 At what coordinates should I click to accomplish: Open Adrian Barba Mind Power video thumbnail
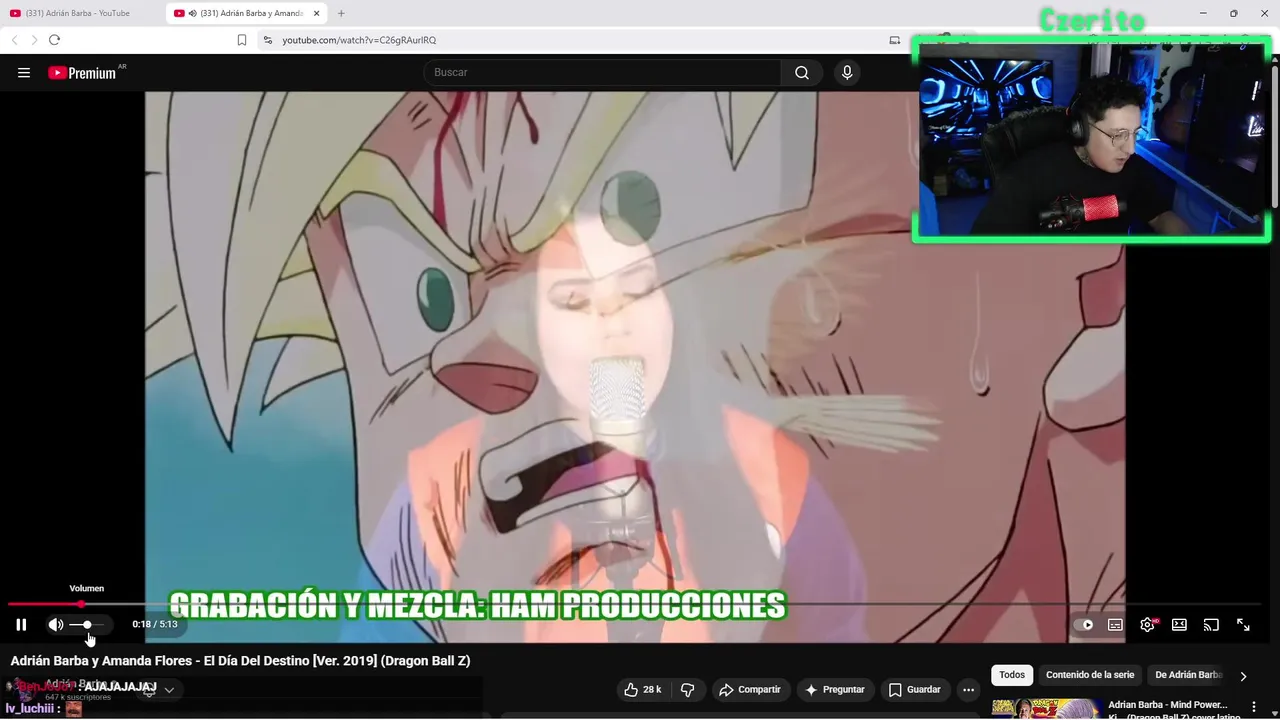(1046, 709)
